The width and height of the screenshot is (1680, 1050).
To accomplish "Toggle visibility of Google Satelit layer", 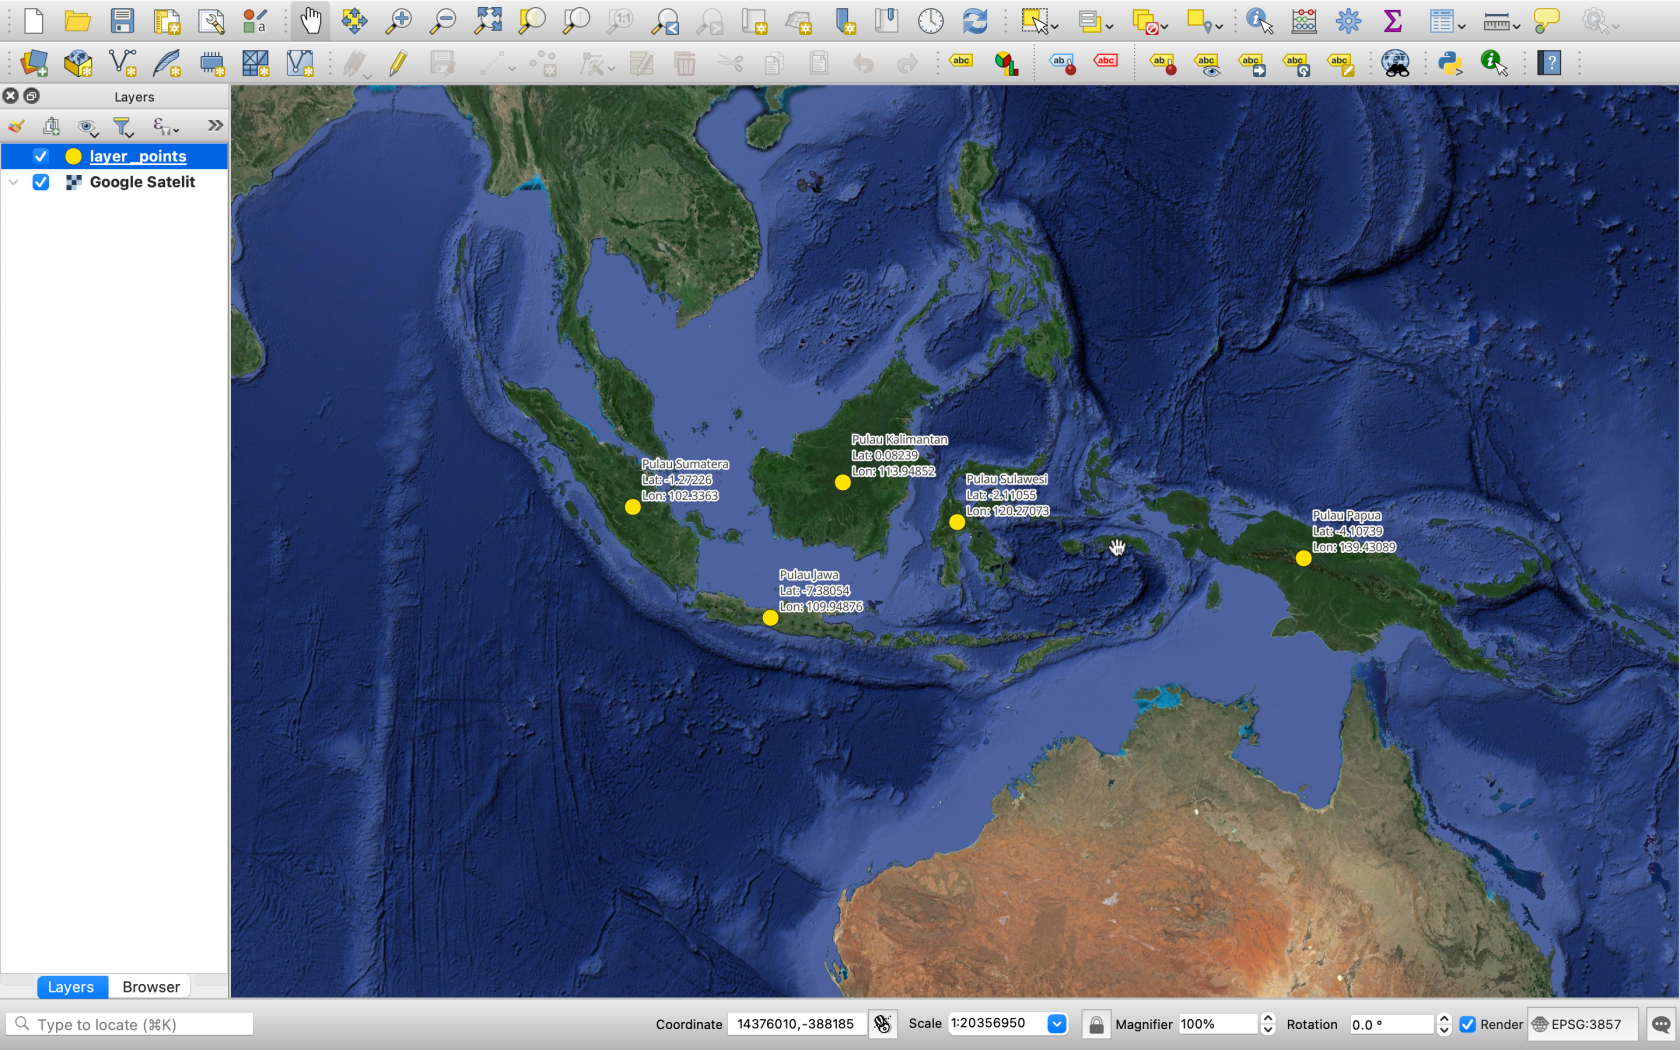I will coord(41,182).
